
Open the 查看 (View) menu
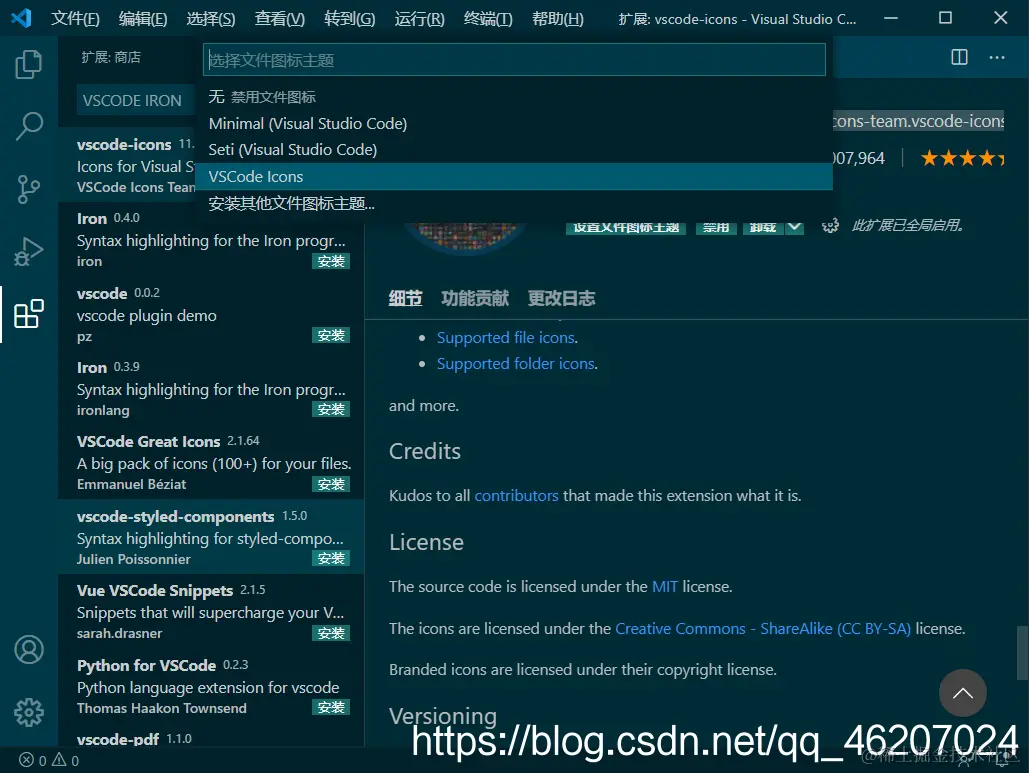280,18
